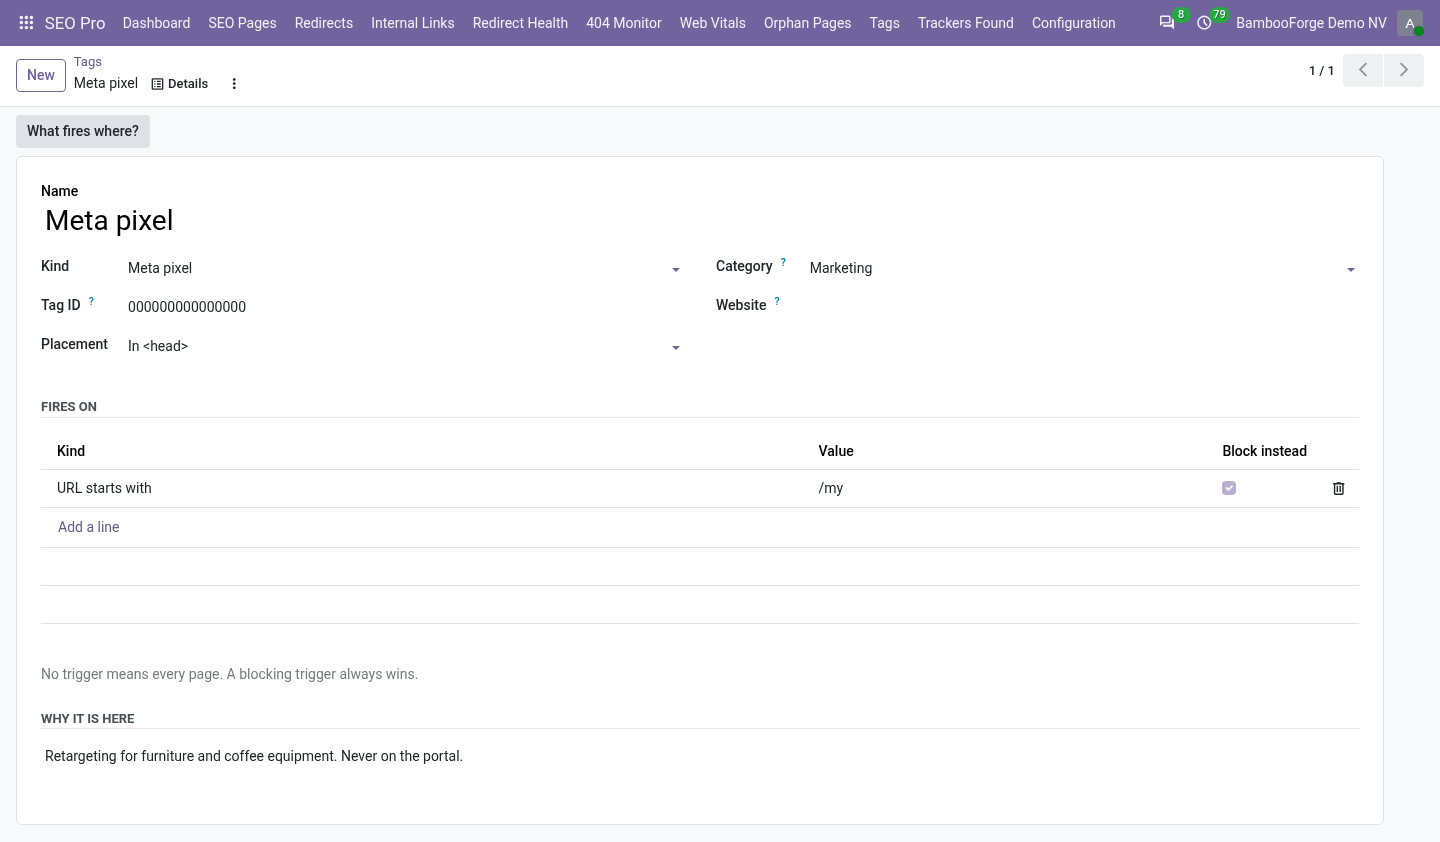Edit the Why it is here note text

coord(700,756)
